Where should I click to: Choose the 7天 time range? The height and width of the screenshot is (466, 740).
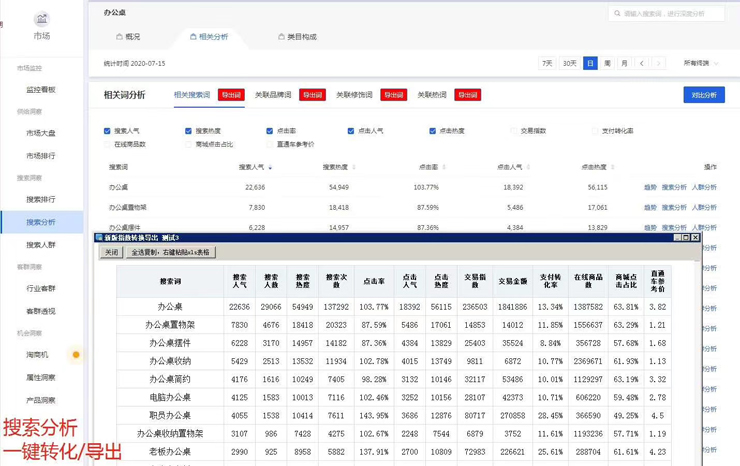[547, 63]
